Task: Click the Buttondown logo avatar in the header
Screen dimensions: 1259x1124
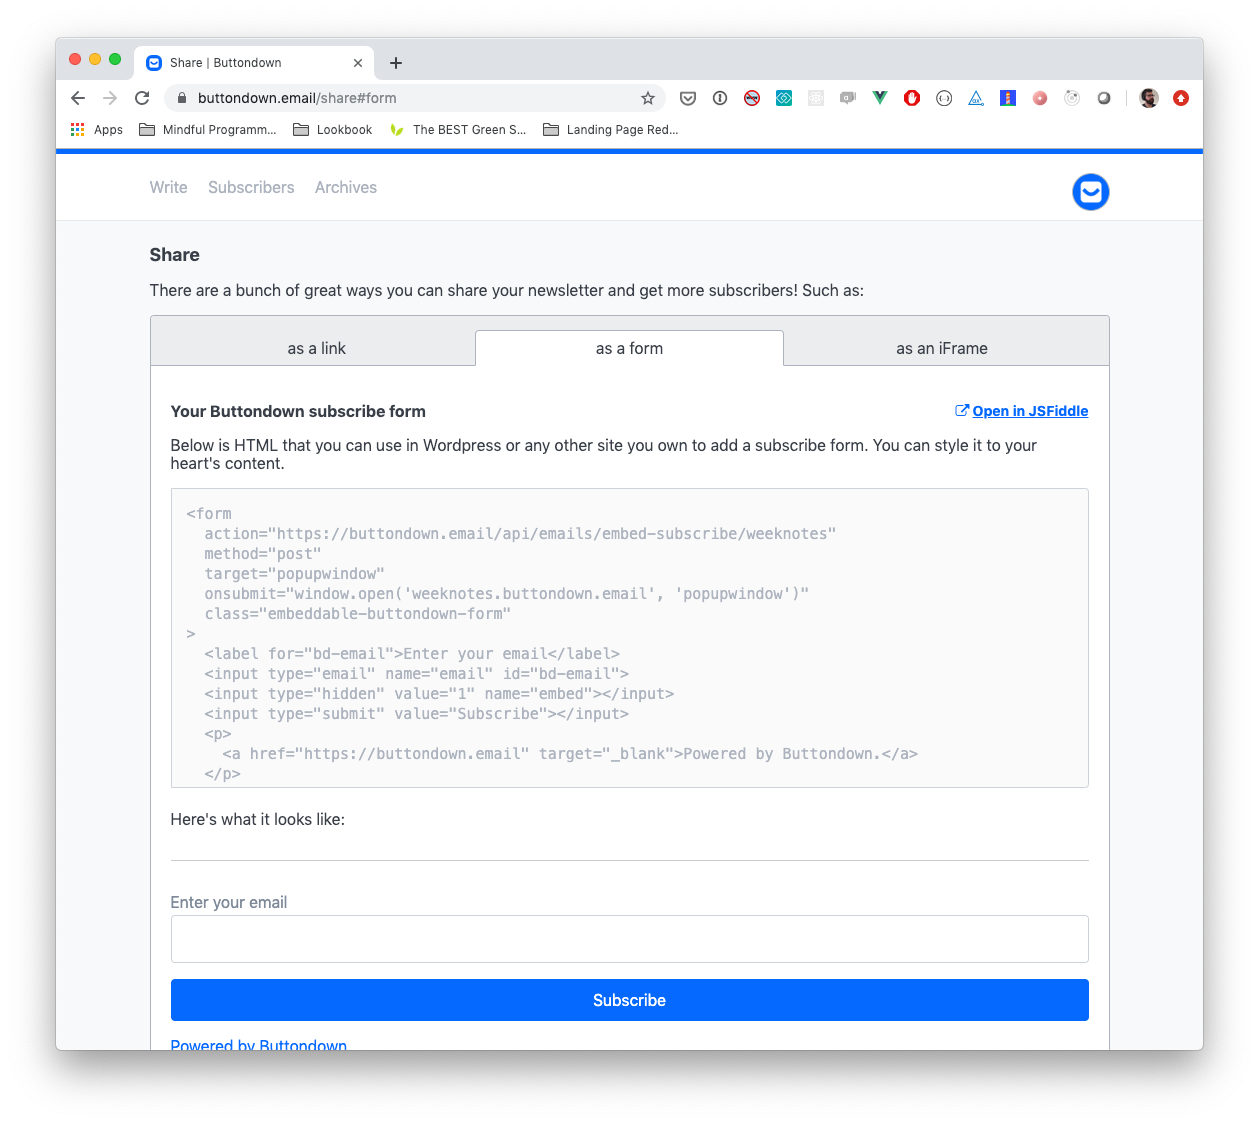Action: [1090, 192]
